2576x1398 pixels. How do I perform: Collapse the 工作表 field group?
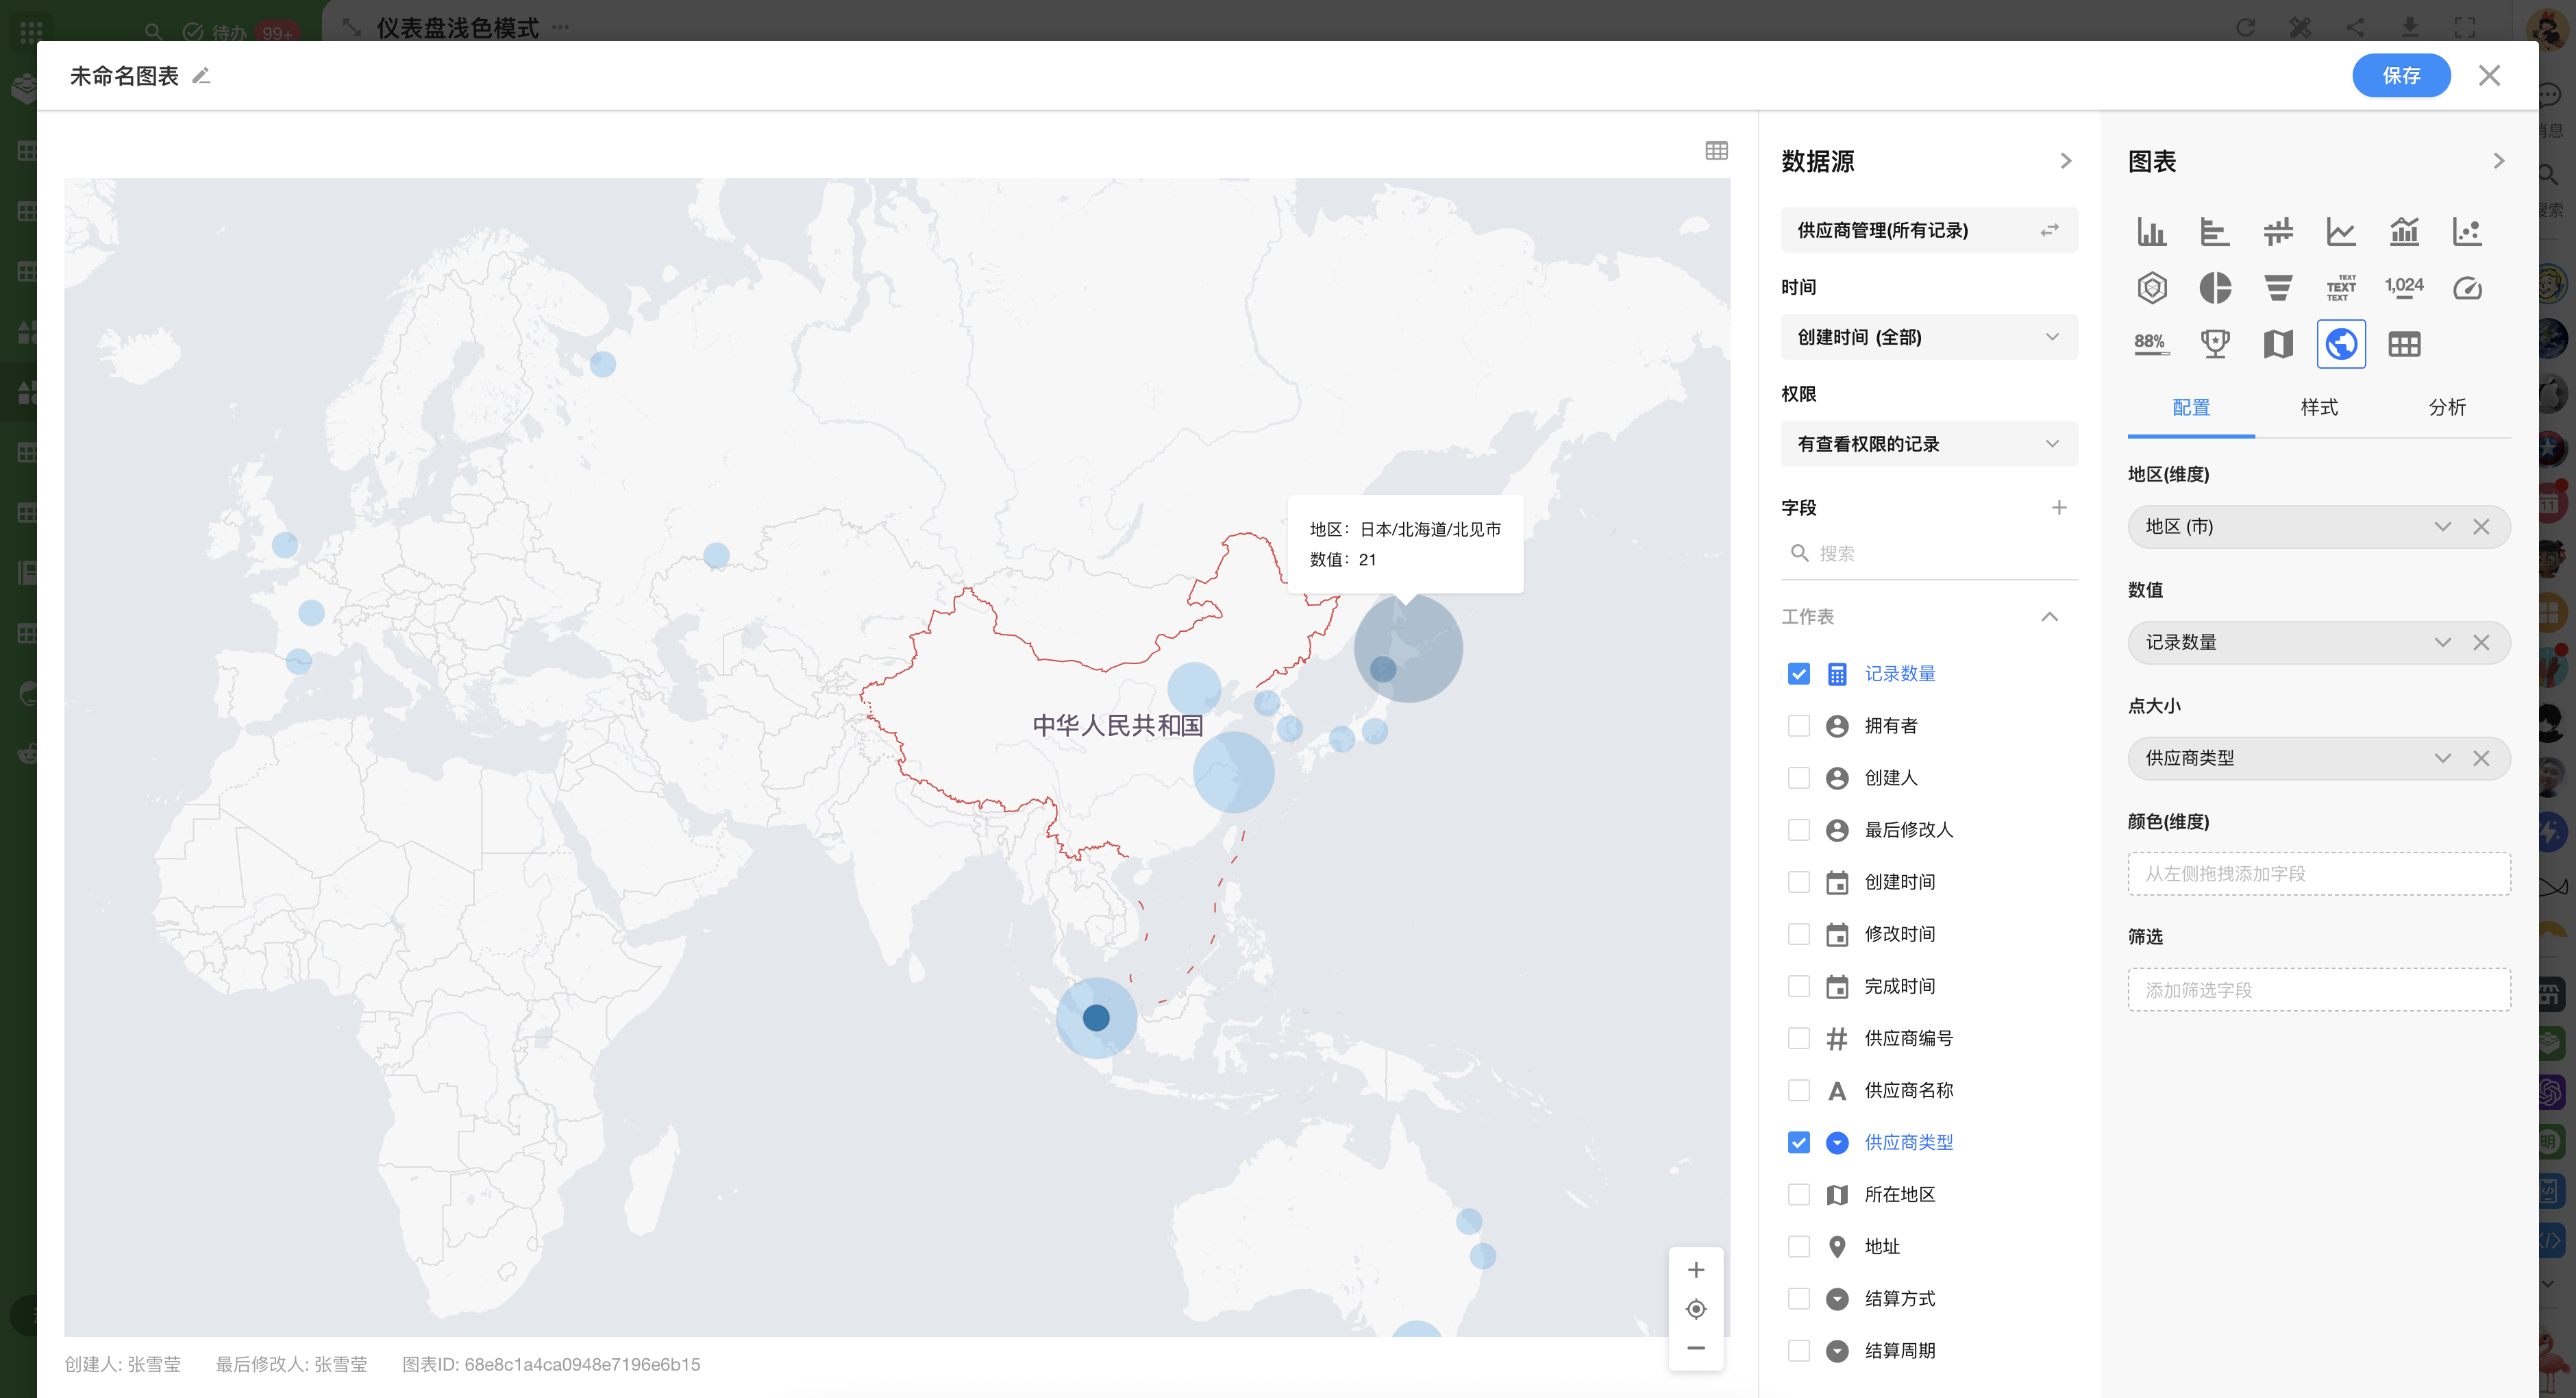[2049, 617]
